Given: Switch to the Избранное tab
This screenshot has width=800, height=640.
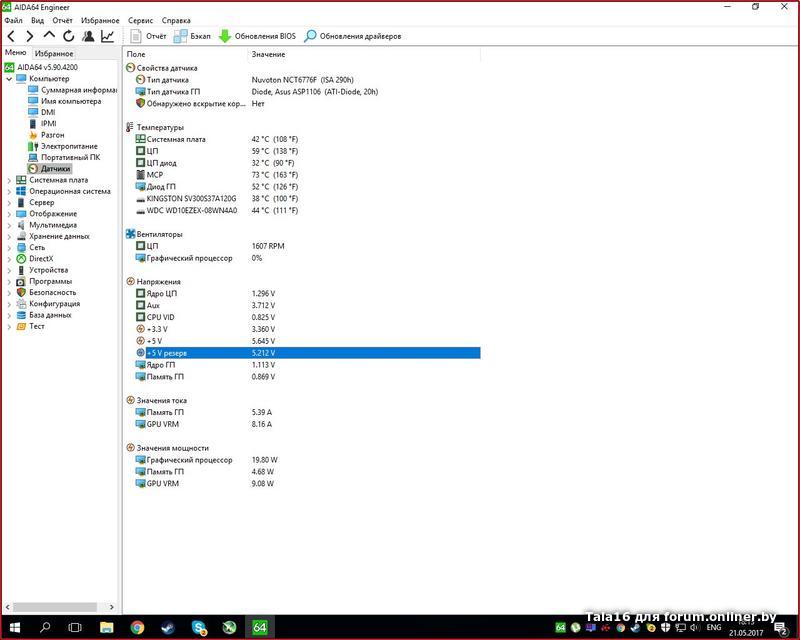Looking at the screenshot, I should tap(53, 53).
